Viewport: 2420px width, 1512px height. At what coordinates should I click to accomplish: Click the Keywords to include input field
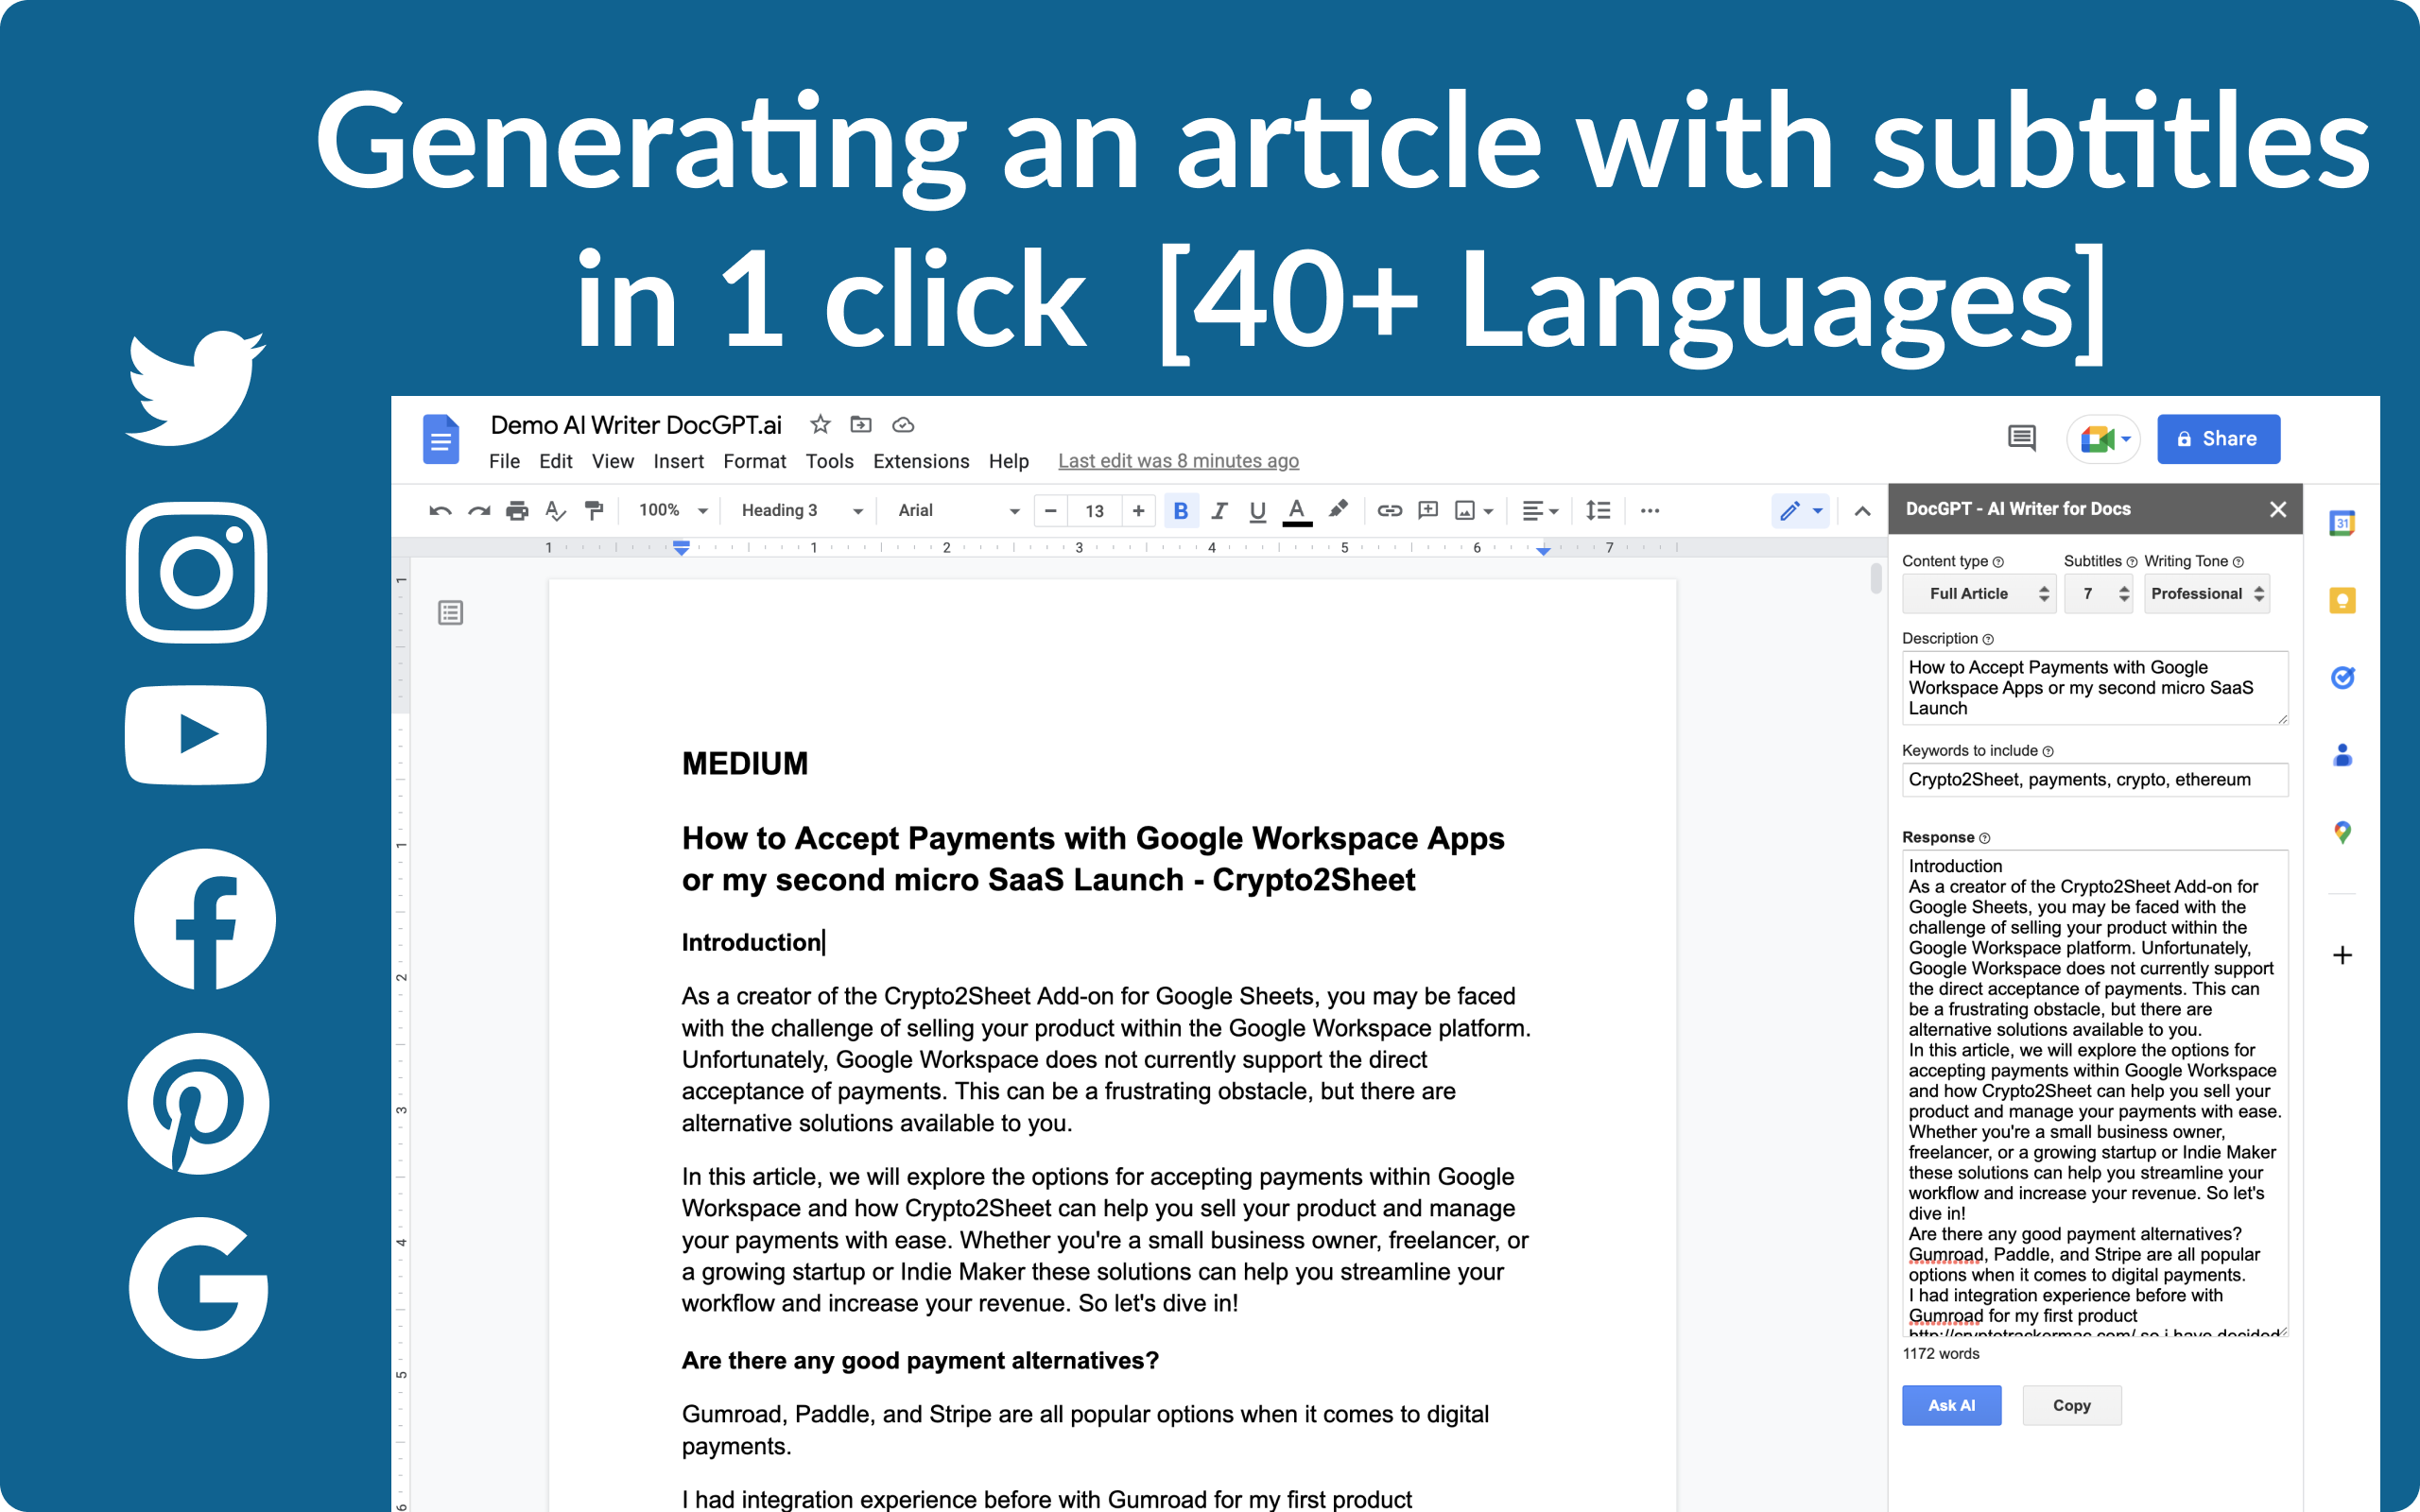[2095, 779]
